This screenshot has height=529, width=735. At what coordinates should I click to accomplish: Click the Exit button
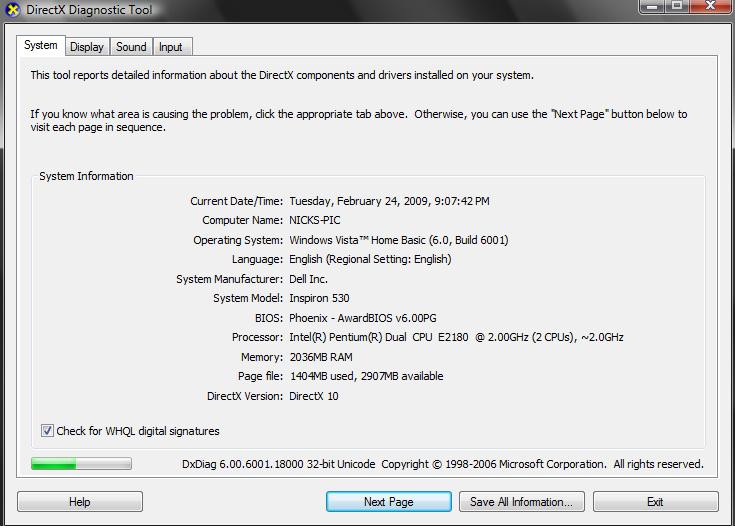pyautogui.click(x=655, y=502)
